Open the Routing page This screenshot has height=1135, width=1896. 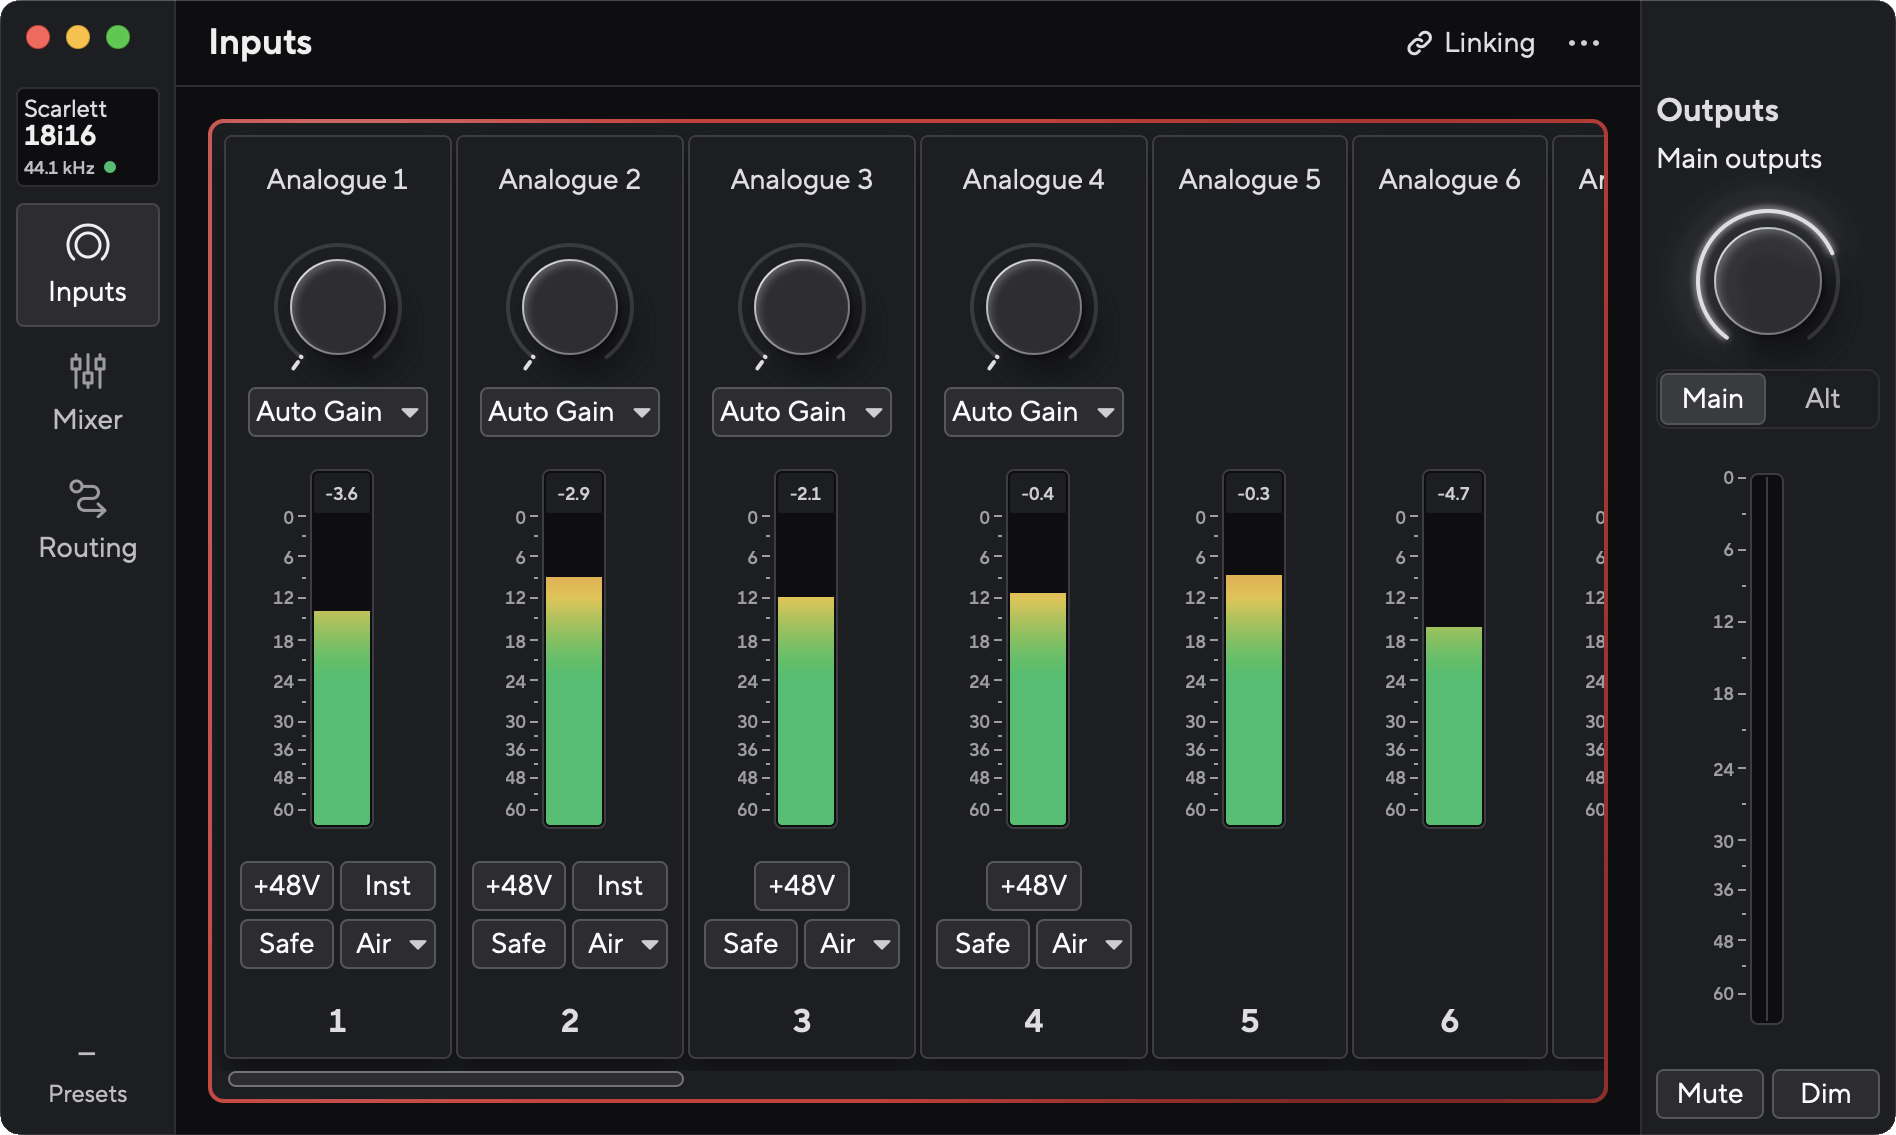(88, 520)
